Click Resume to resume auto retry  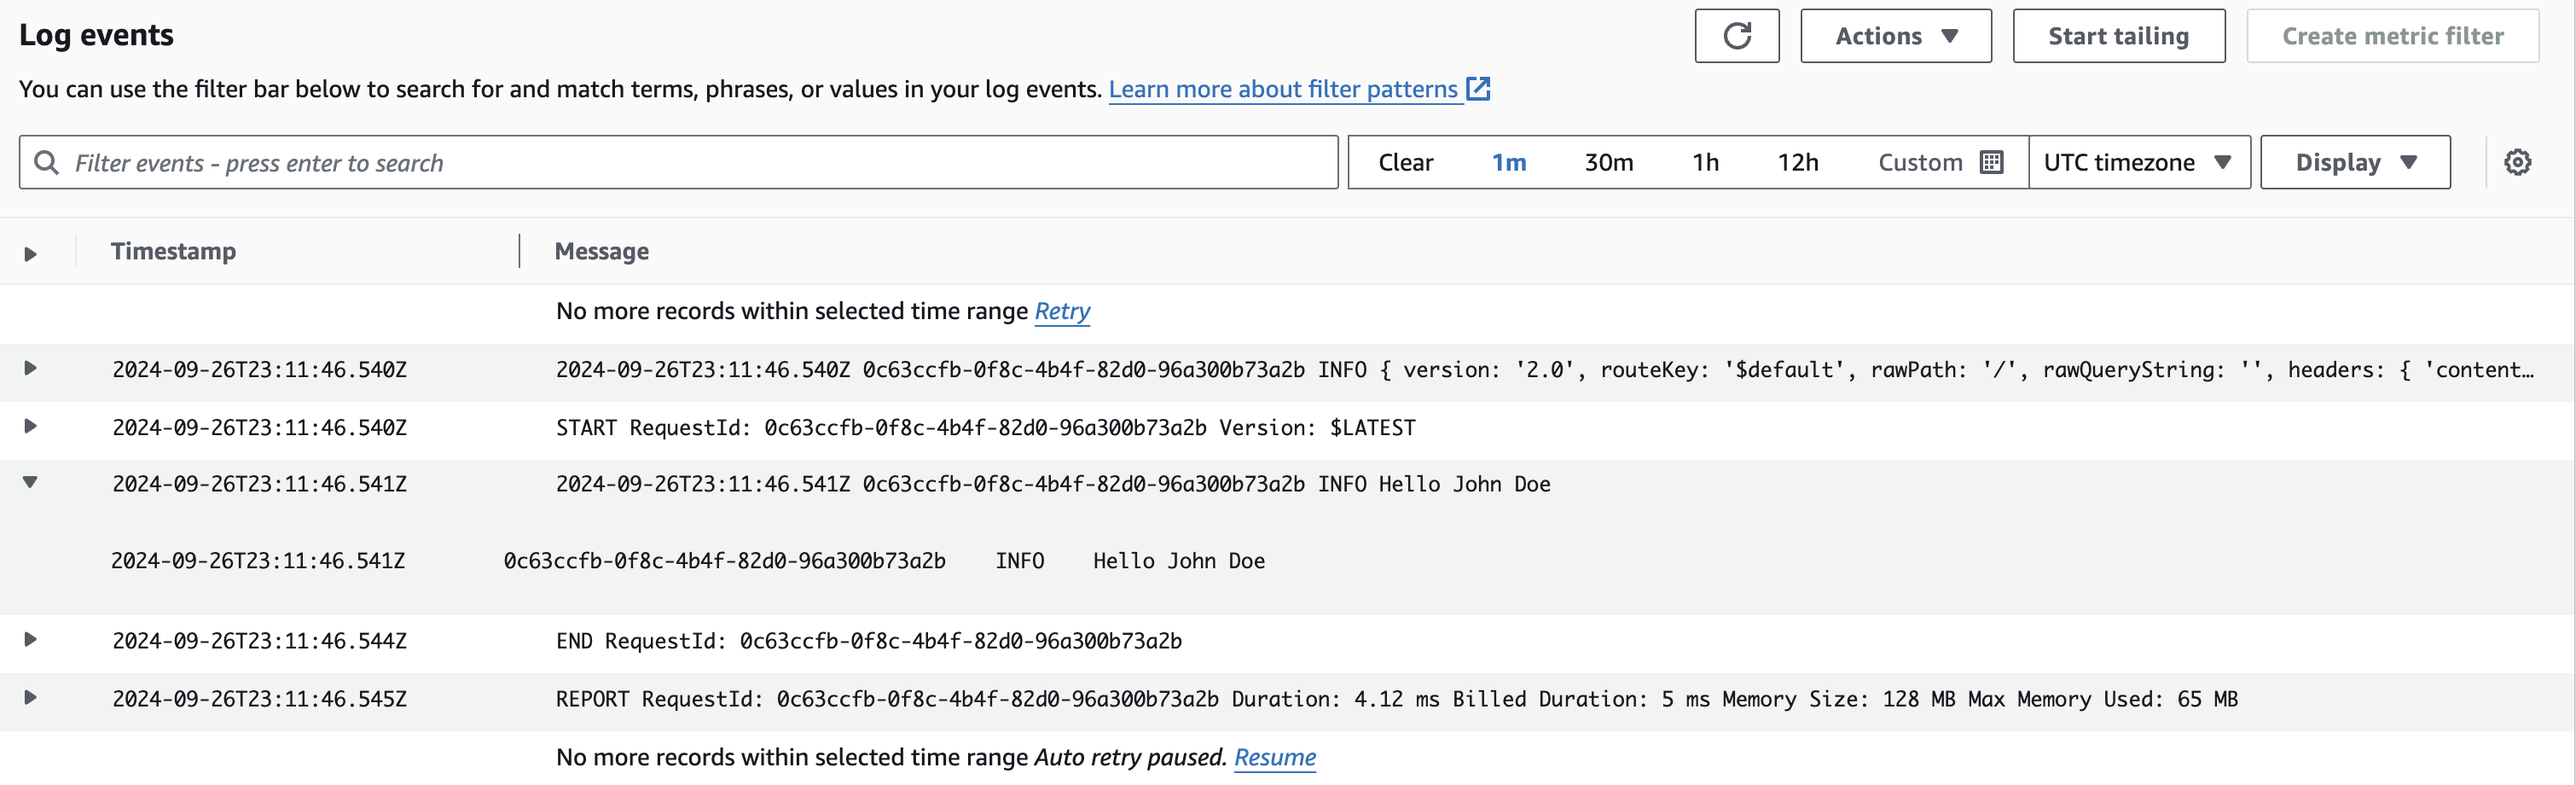1274,757
